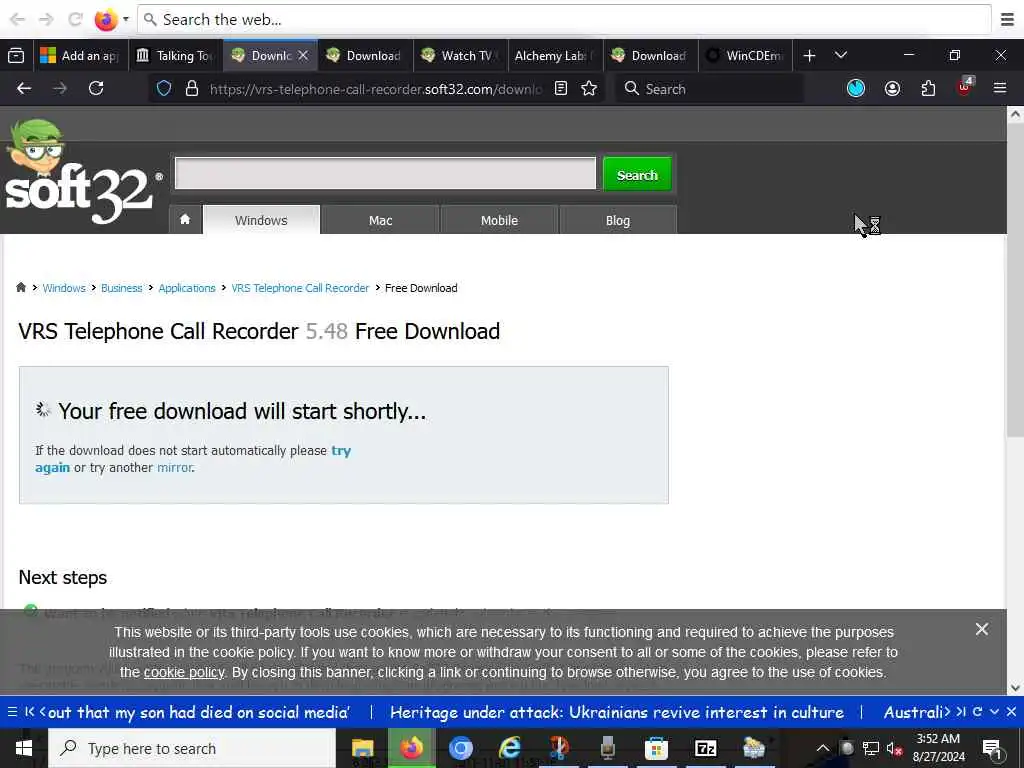This screenshot has width=1024, height=768.
Task: Show hidden system tray icons
Action: (823, 748)
